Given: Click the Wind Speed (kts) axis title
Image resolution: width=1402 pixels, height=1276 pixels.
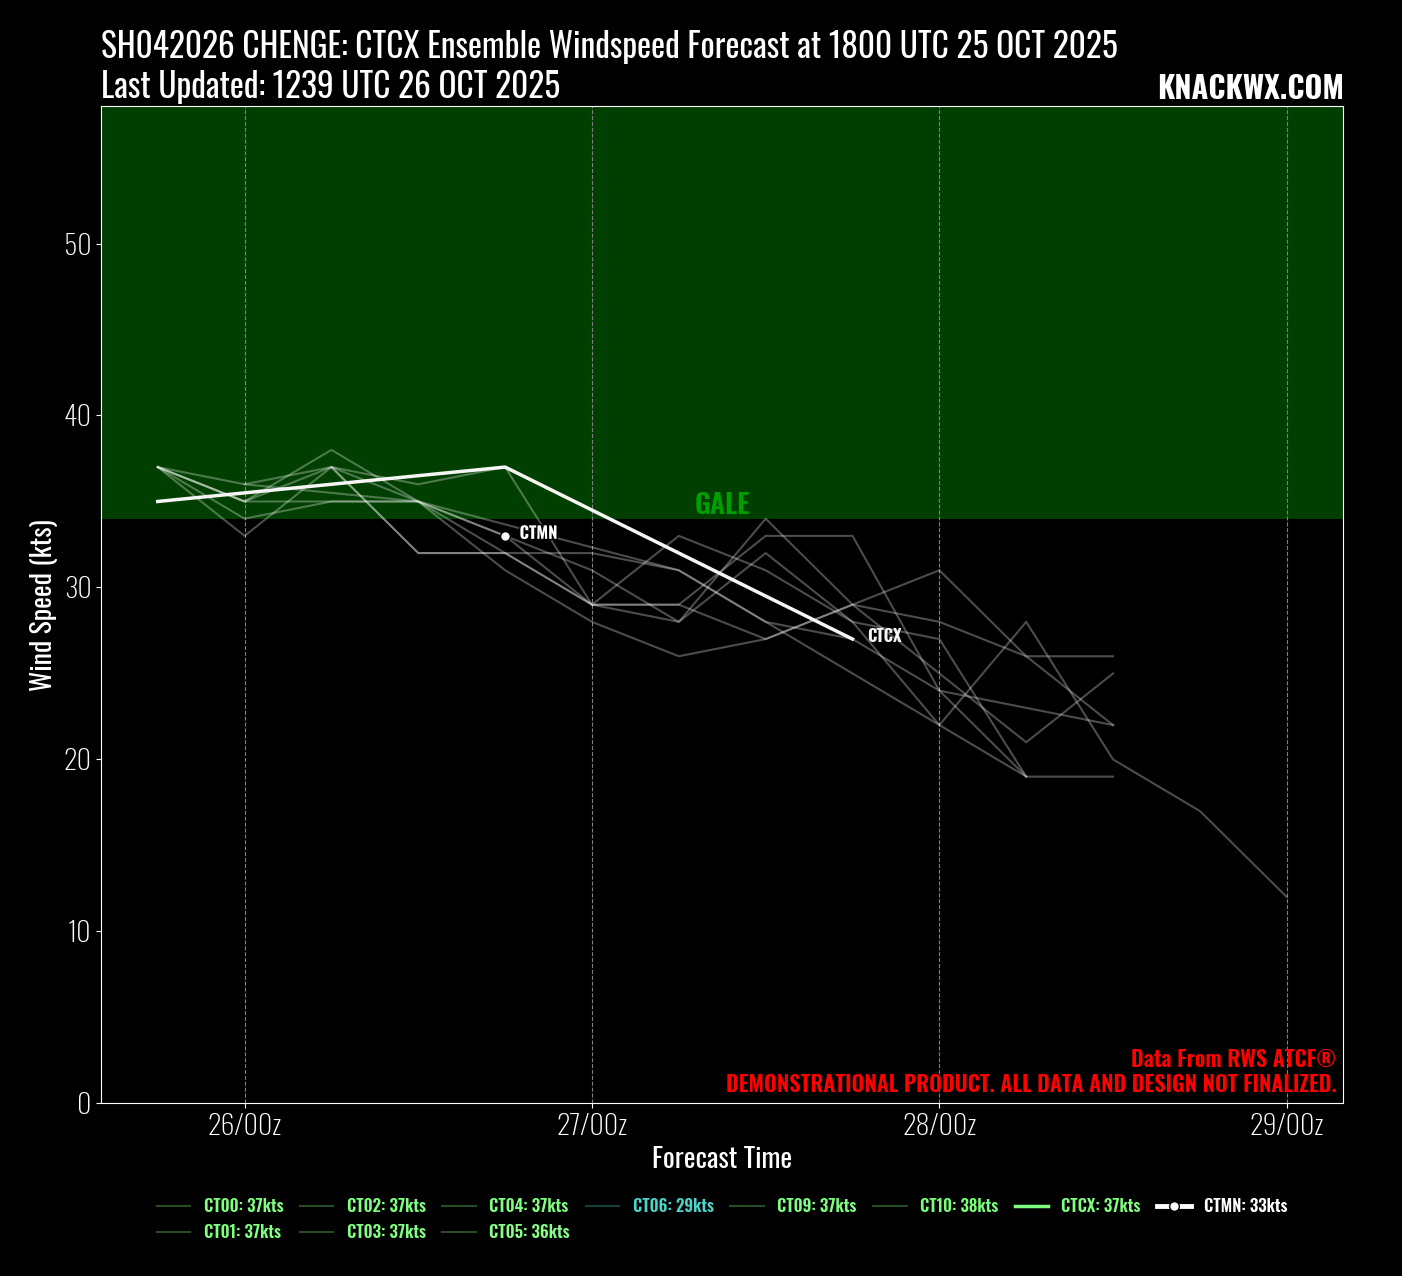Looking at the screenshot, I should pyautogui.click(x=40, y=605).
